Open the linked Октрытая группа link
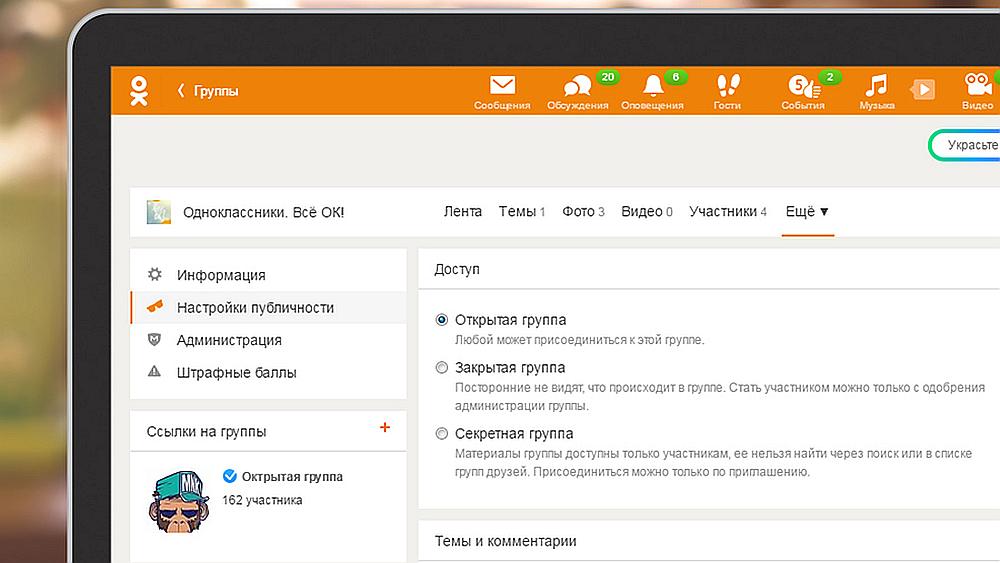The height and width of the screenshot is (563, 1000). [292, 476]
